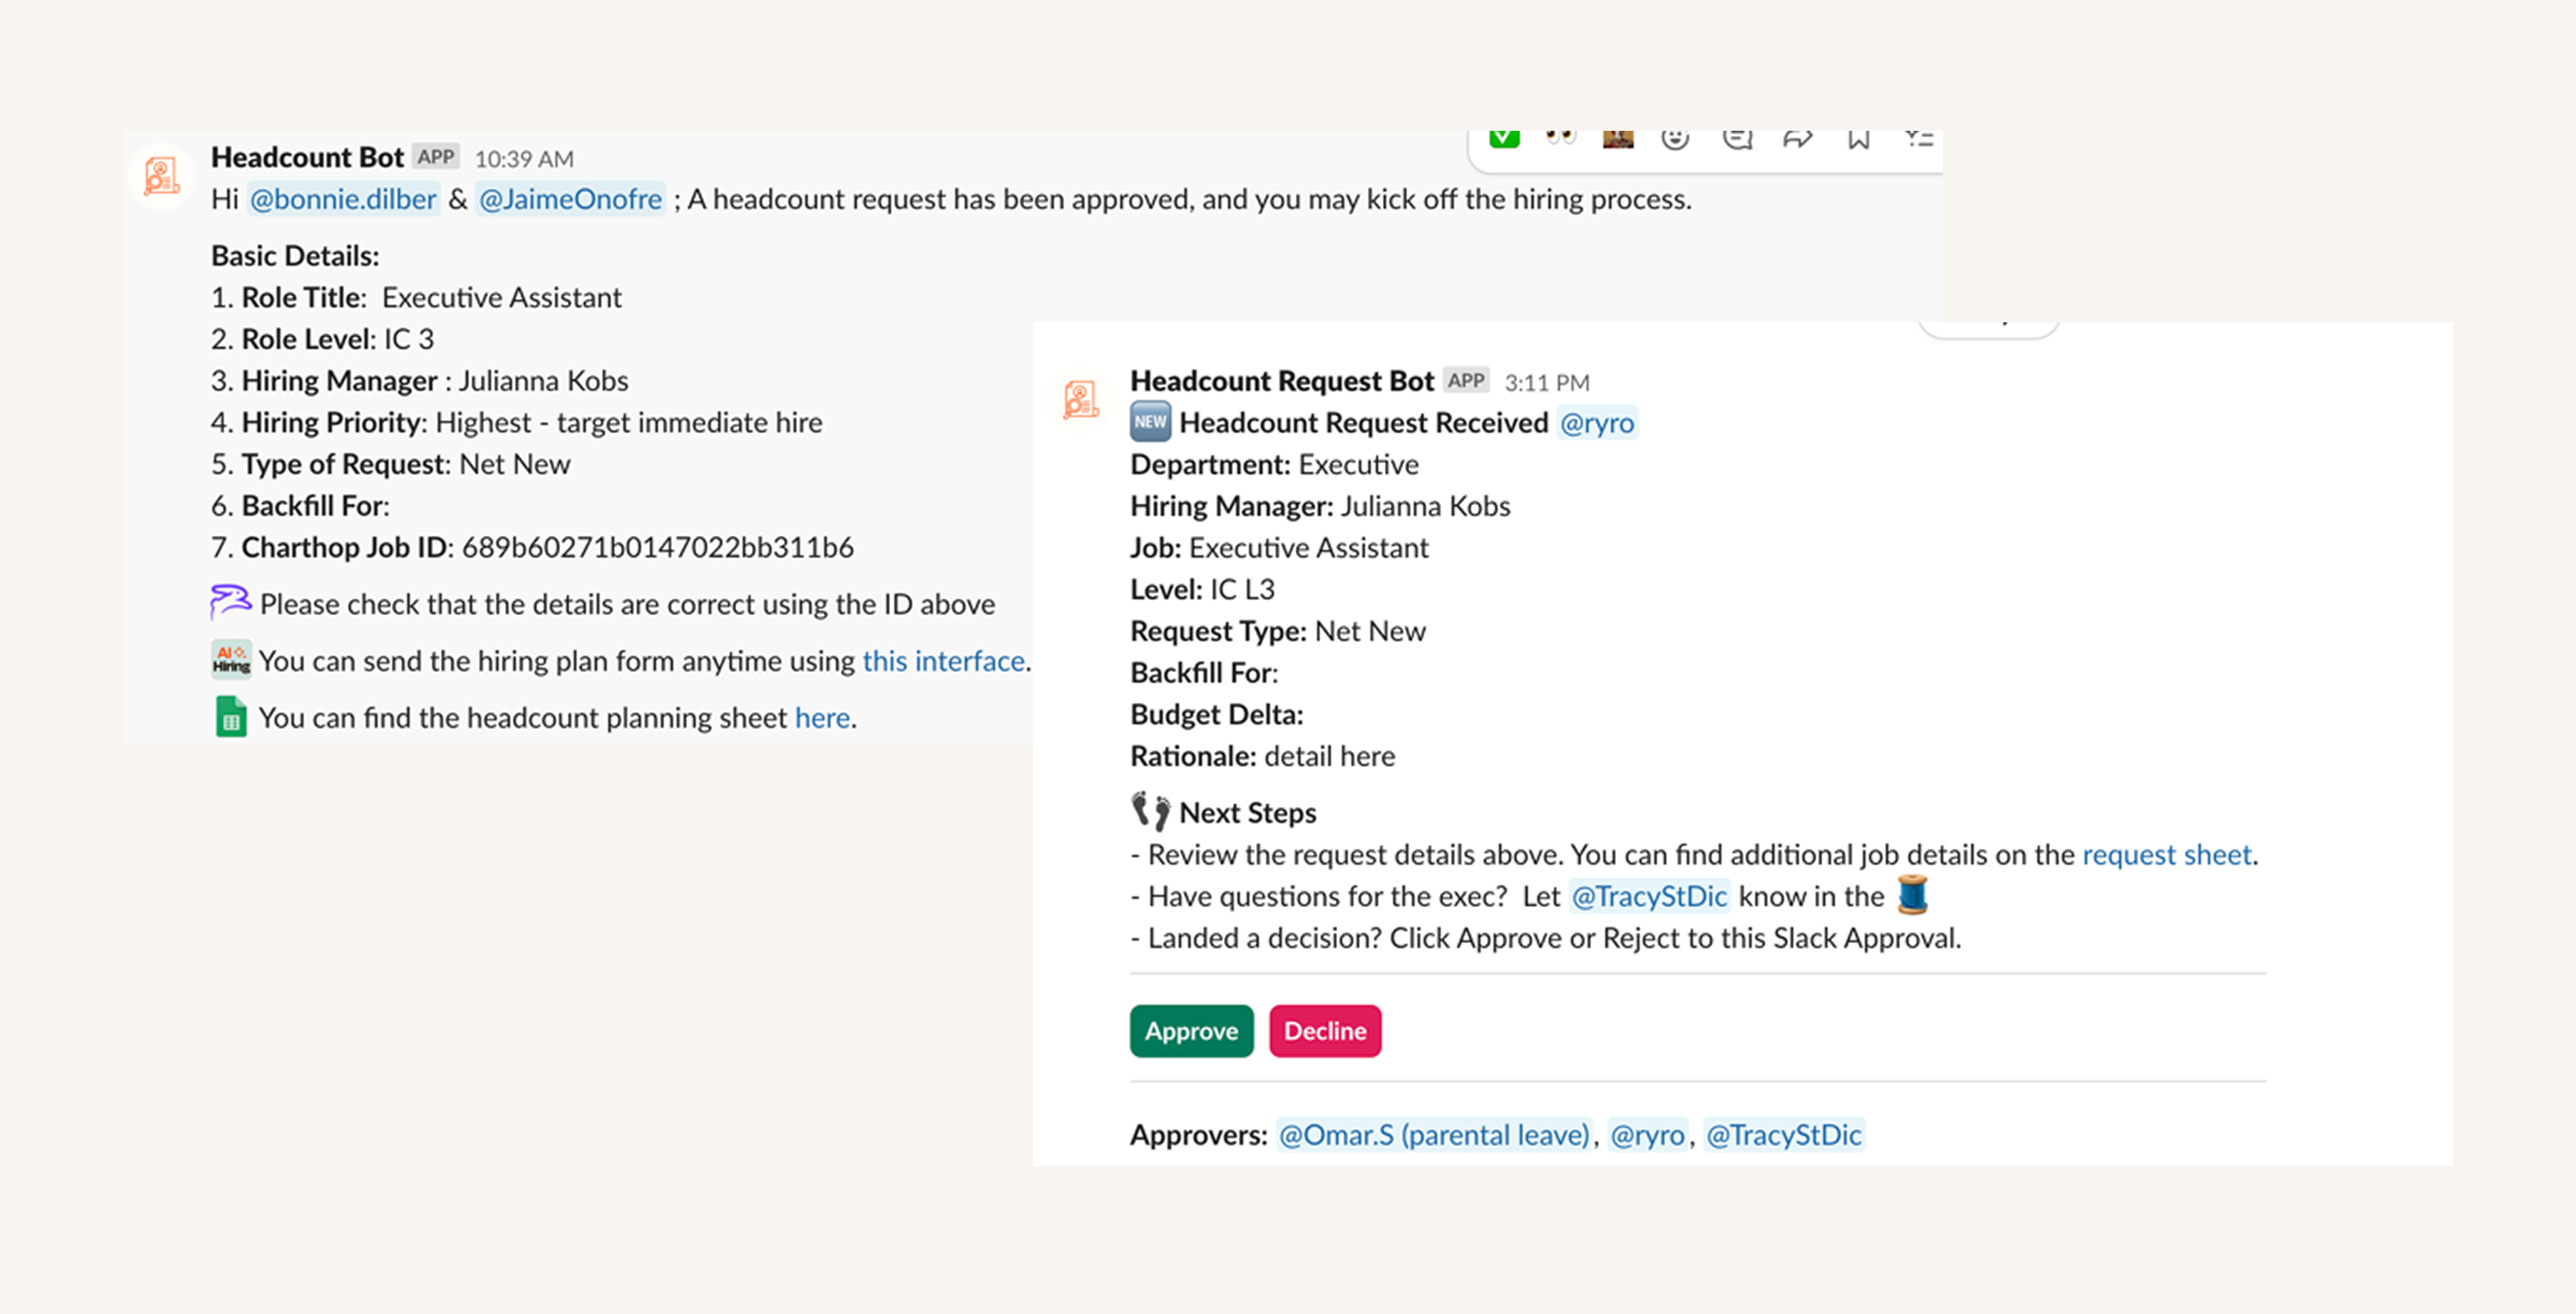Mention @bonnie.dilber in the message
Screen dimensions: 2576x1314
pos(343,199)
